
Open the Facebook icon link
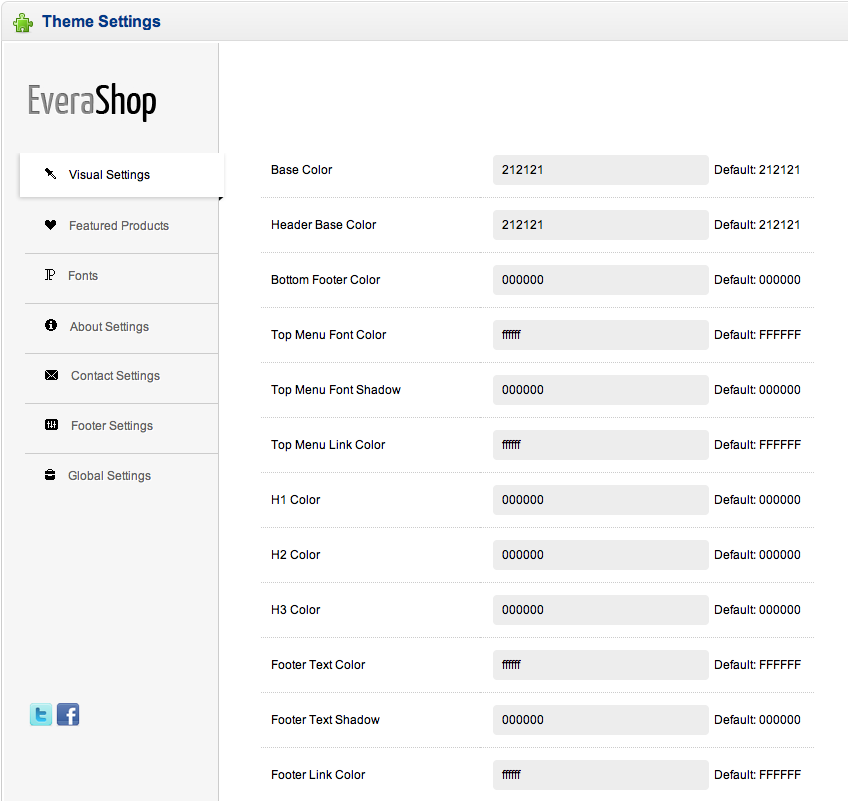coord(68,714)
